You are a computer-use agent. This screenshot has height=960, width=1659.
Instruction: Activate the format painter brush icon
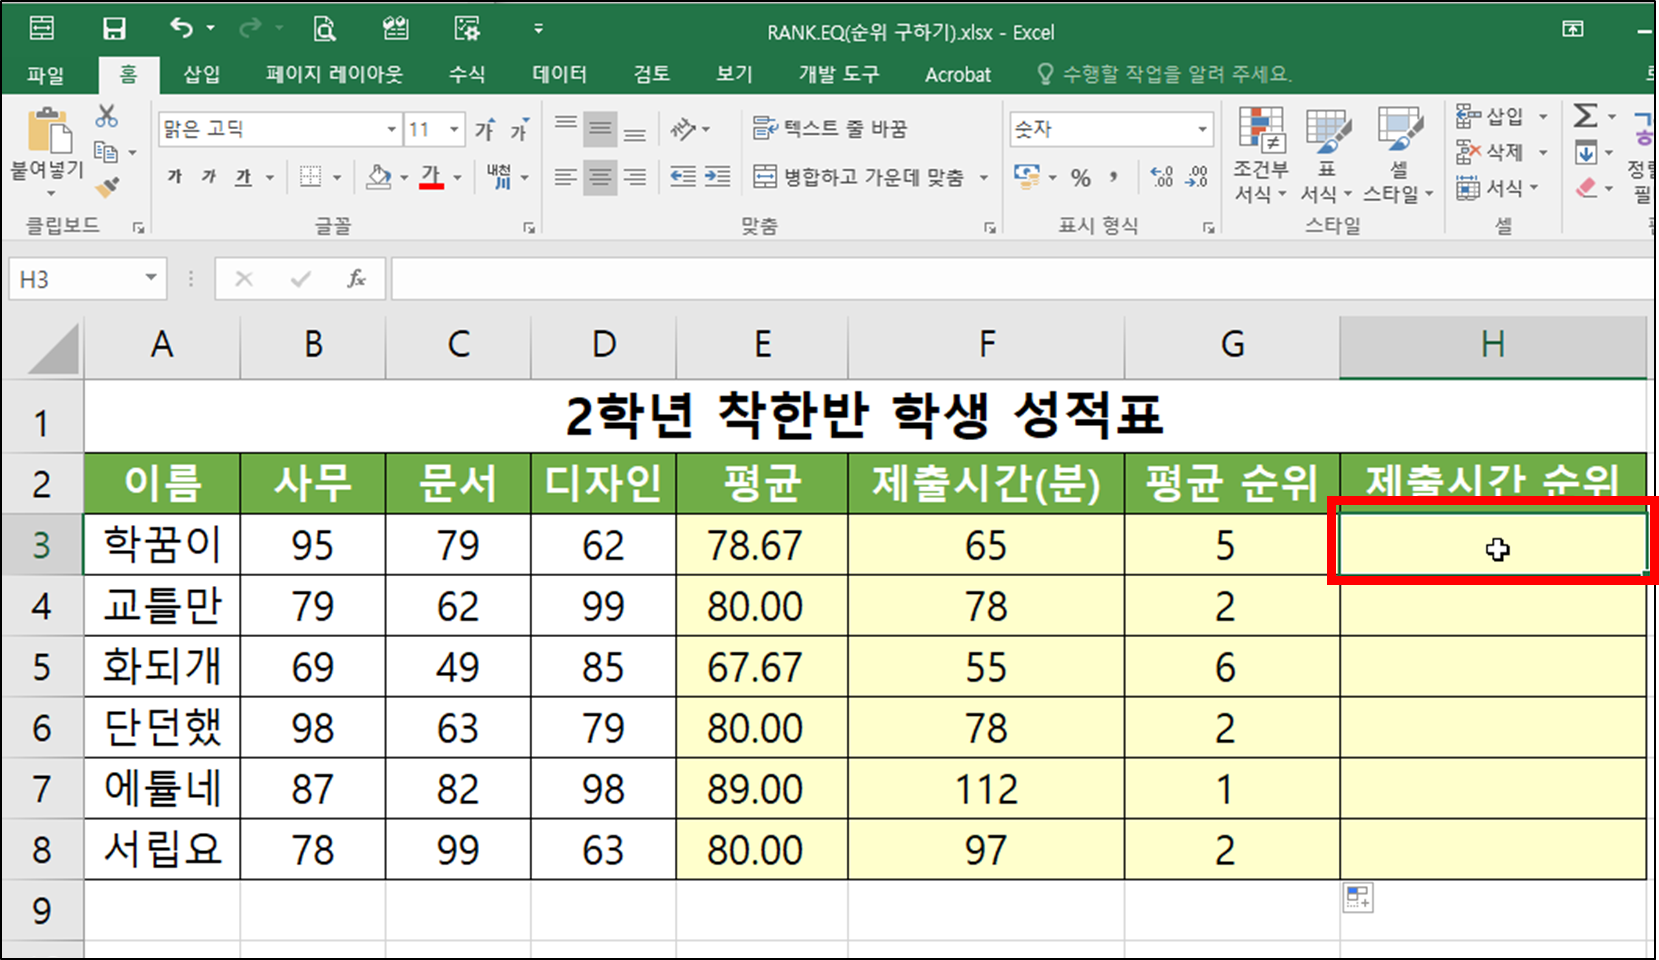point(107,186)
